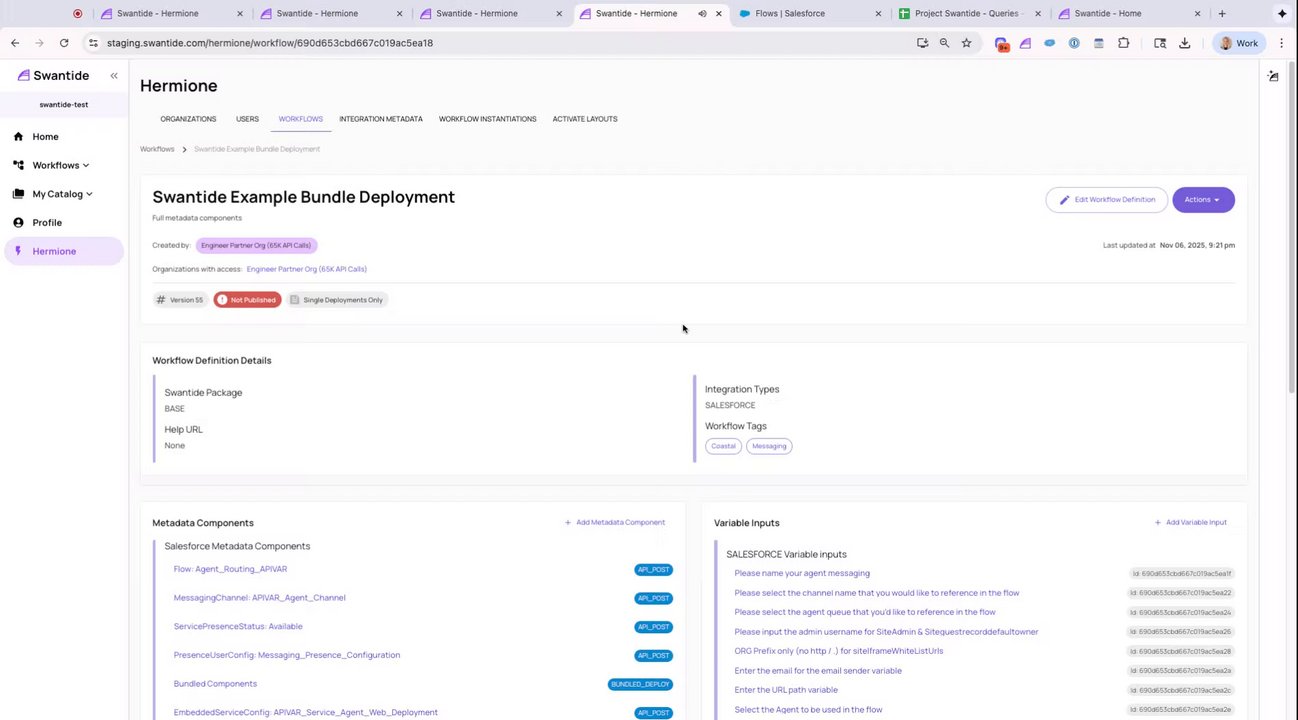Bookmark this page with the star icon
The height and width of the screenshot is (720, 1298).
point(966,43)
